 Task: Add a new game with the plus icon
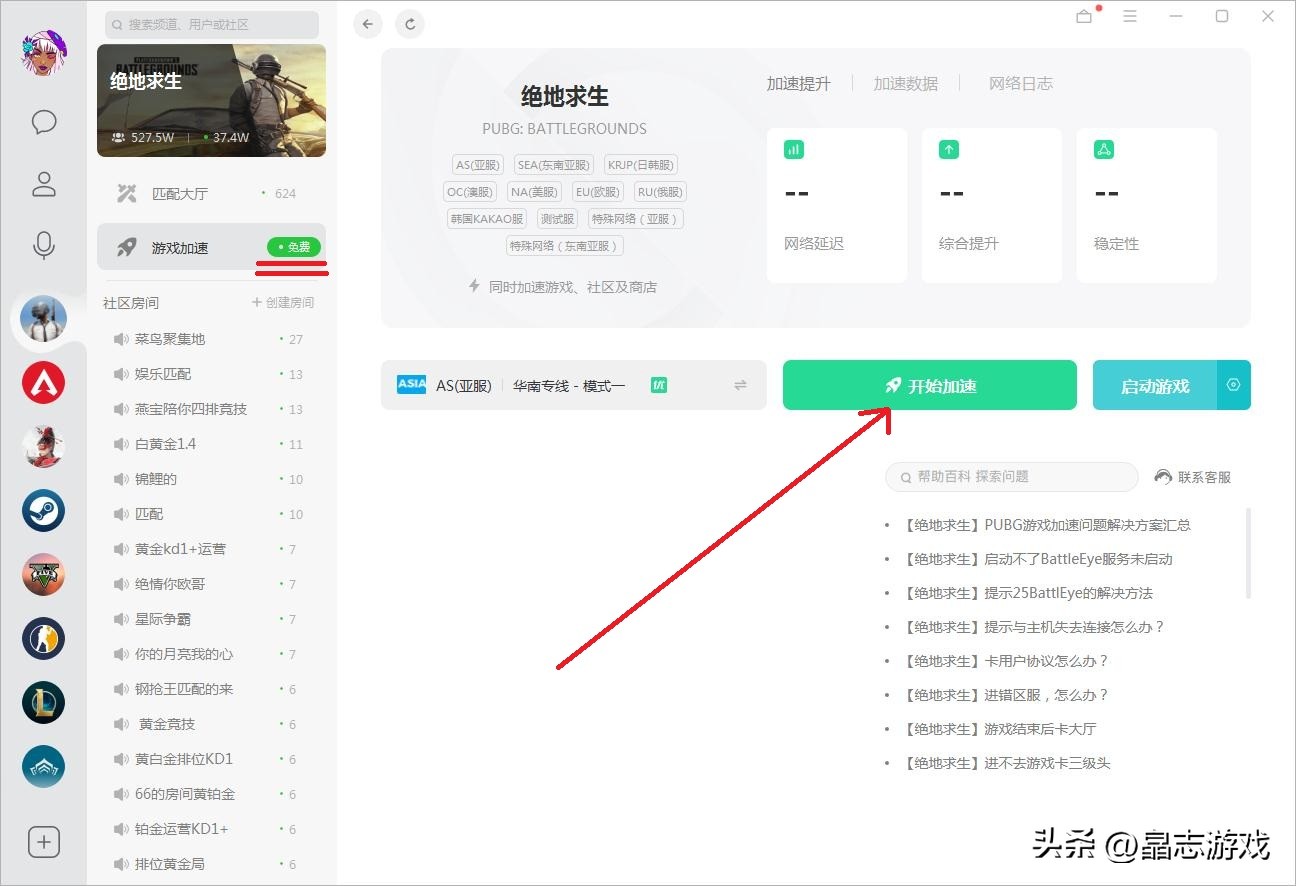tap(43, 842)
